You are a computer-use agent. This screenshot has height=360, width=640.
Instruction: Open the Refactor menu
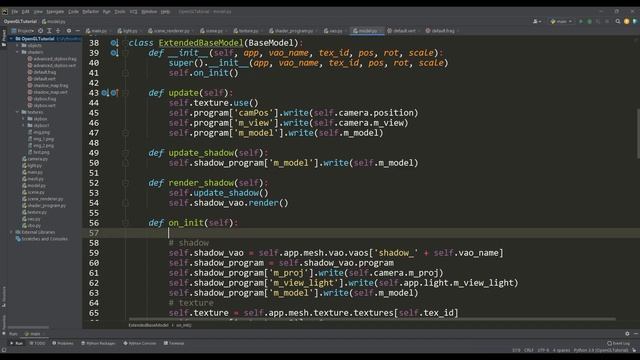click(91, 12)
